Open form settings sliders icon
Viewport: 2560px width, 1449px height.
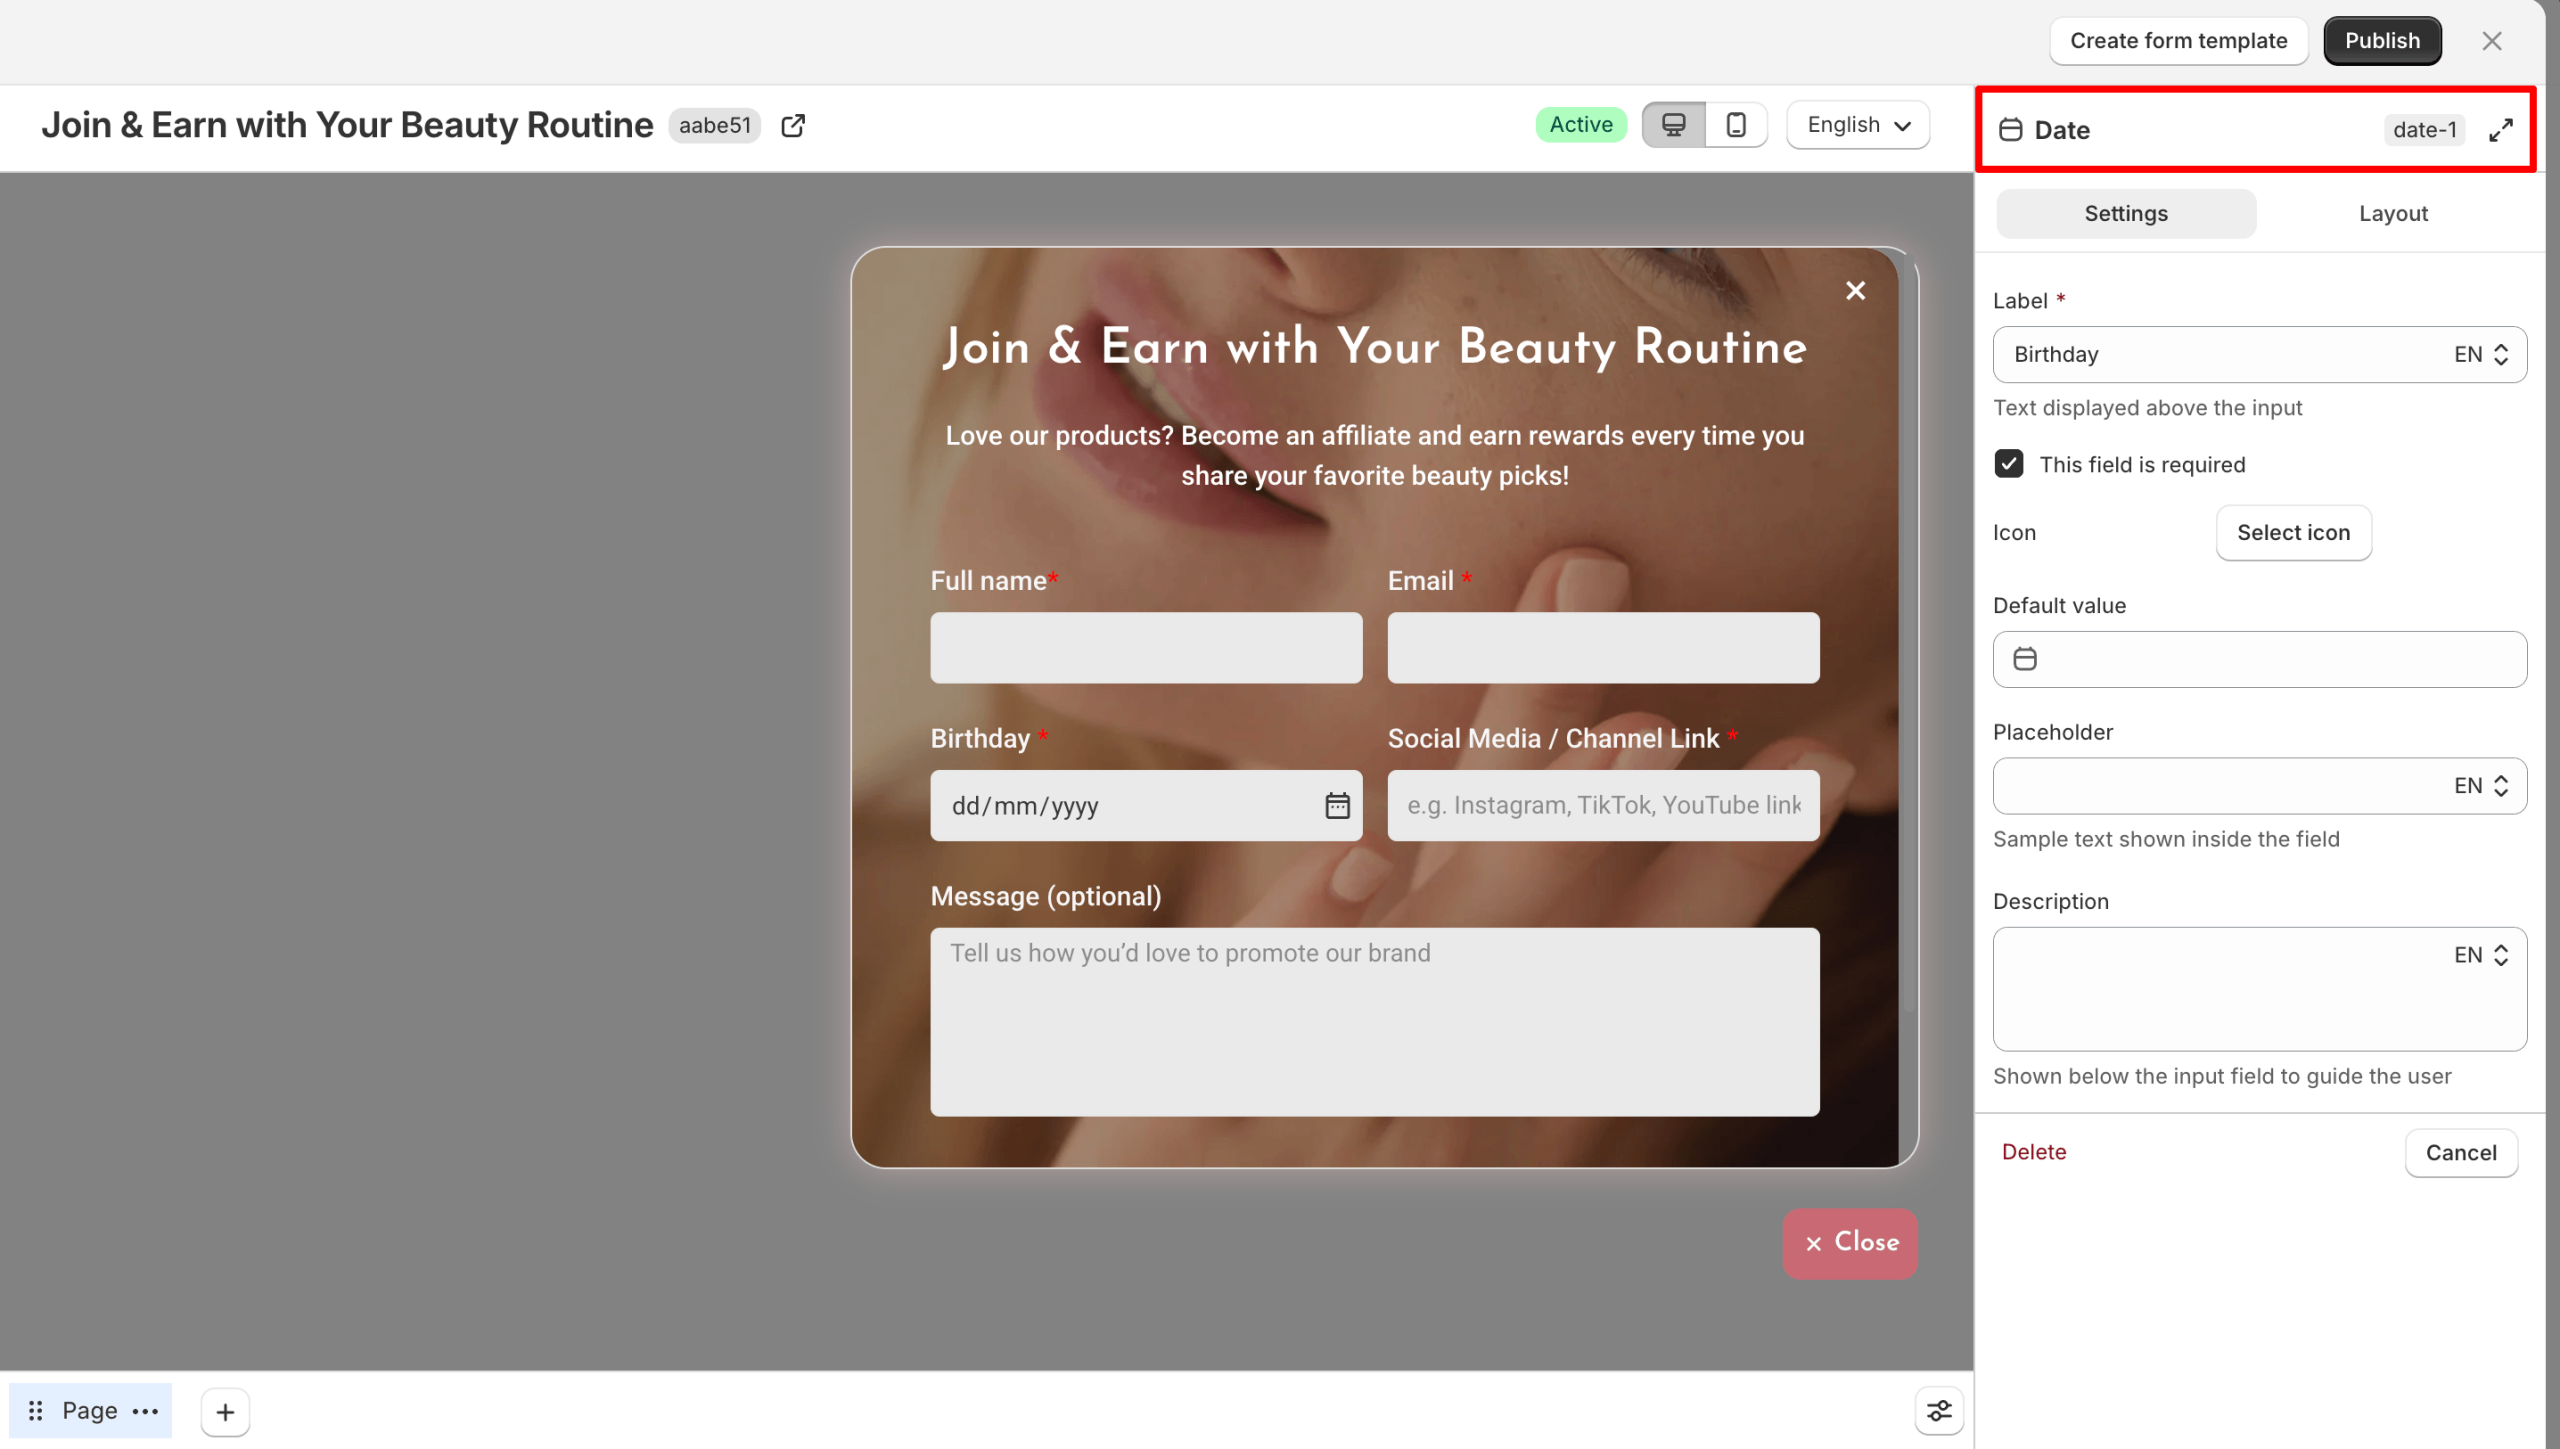click(x=1939, y=1411)
